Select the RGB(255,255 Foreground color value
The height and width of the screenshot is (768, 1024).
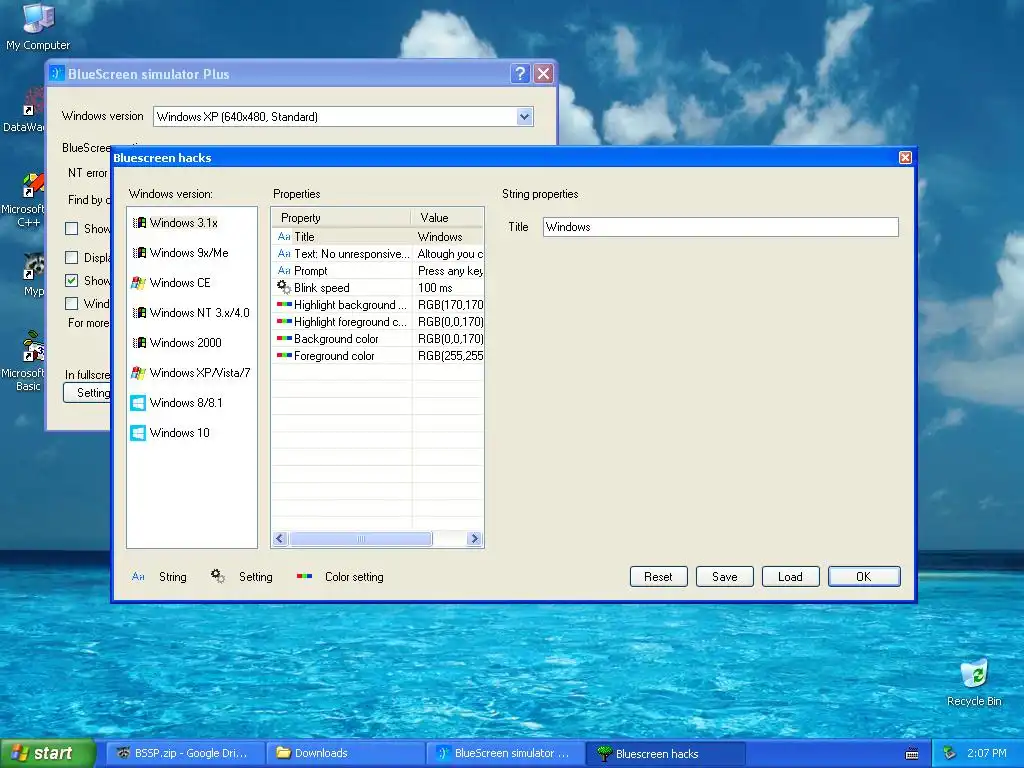coord(448,356)
